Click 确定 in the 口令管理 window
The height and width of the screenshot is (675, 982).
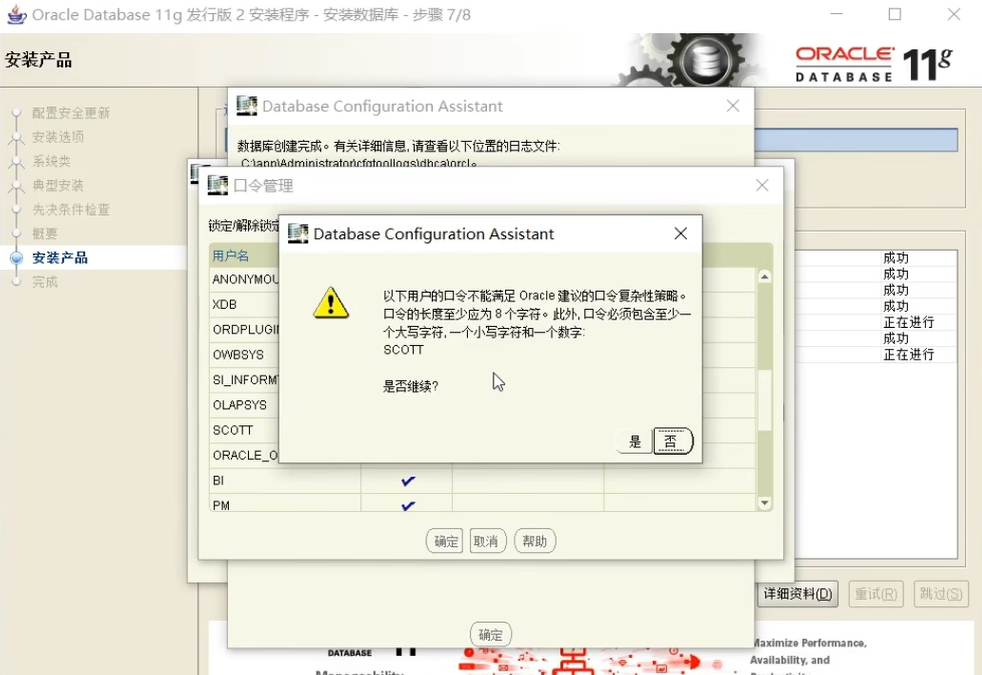[445, 541]
